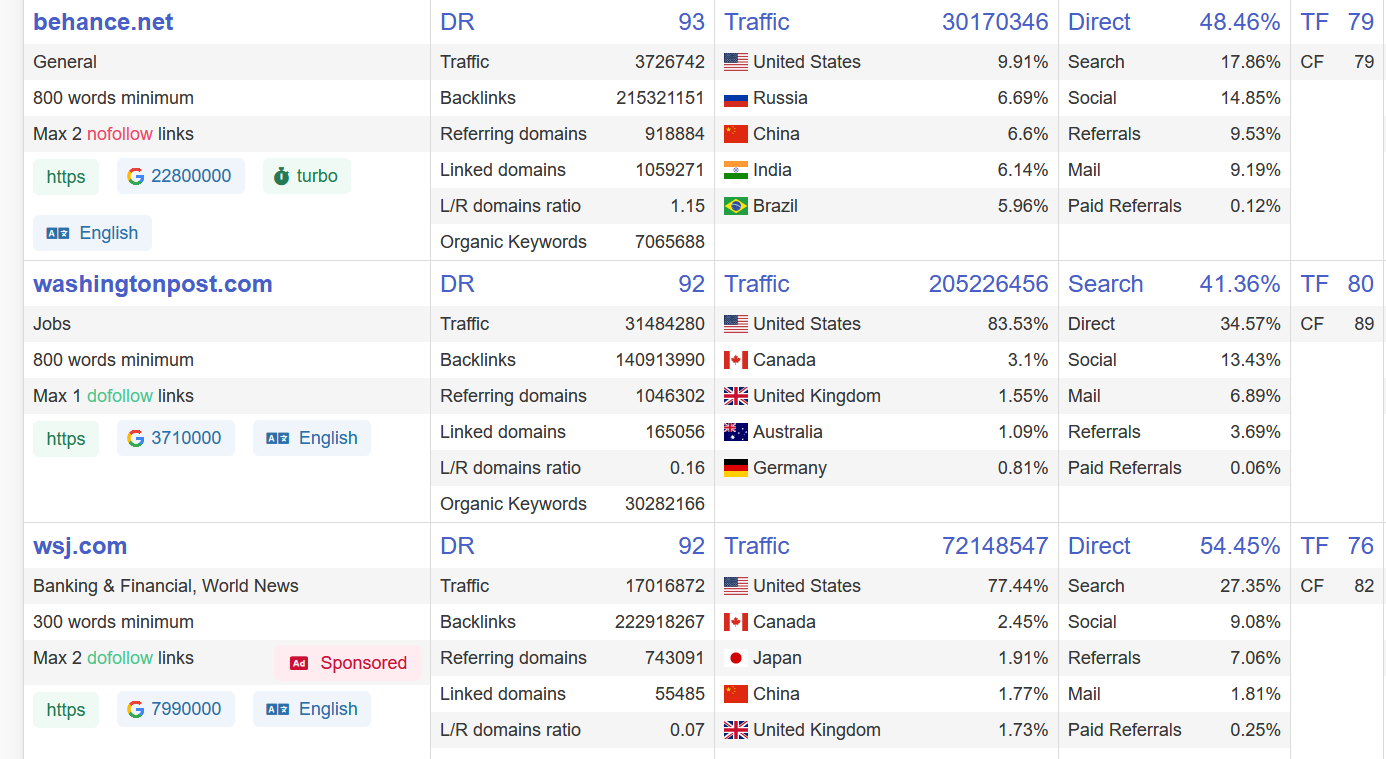The height and width of the screenshot is (759, 1386).
Task: Click the https badge on washingtonpost.com
Action: (66, 439)
